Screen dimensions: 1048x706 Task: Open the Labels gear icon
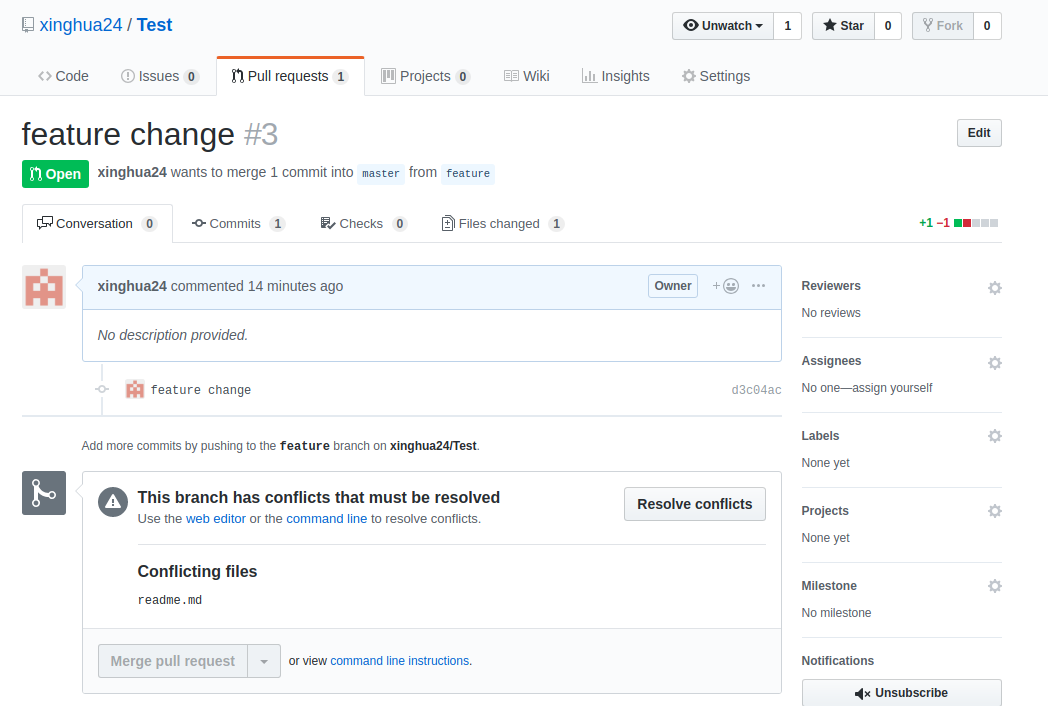pos(995,436)
